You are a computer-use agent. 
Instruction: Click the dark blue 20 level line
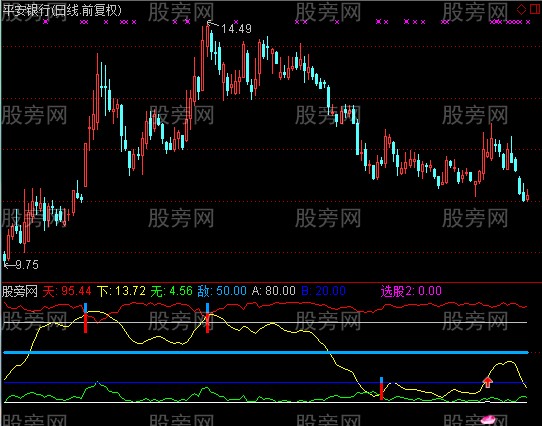[266, 383]
